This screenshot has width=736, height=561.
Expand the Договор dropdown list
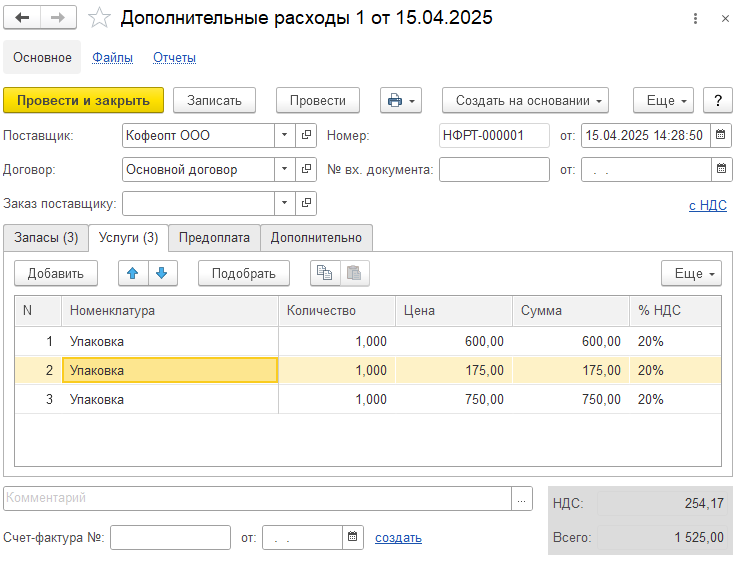(284, 169)
